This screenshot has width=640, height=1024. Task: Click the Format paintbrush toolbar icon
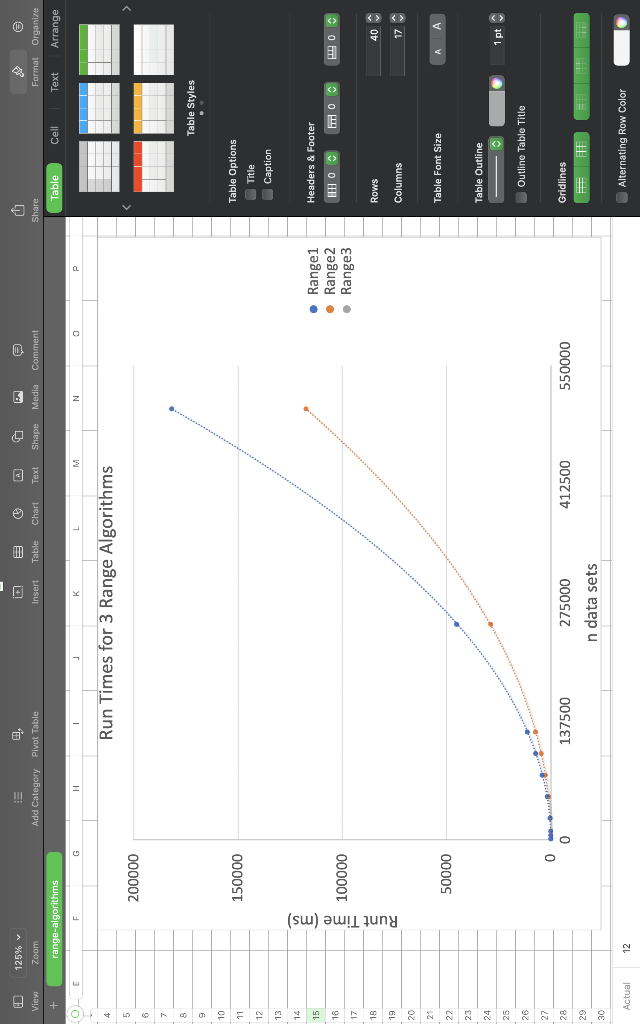click(x=18, y=71)
